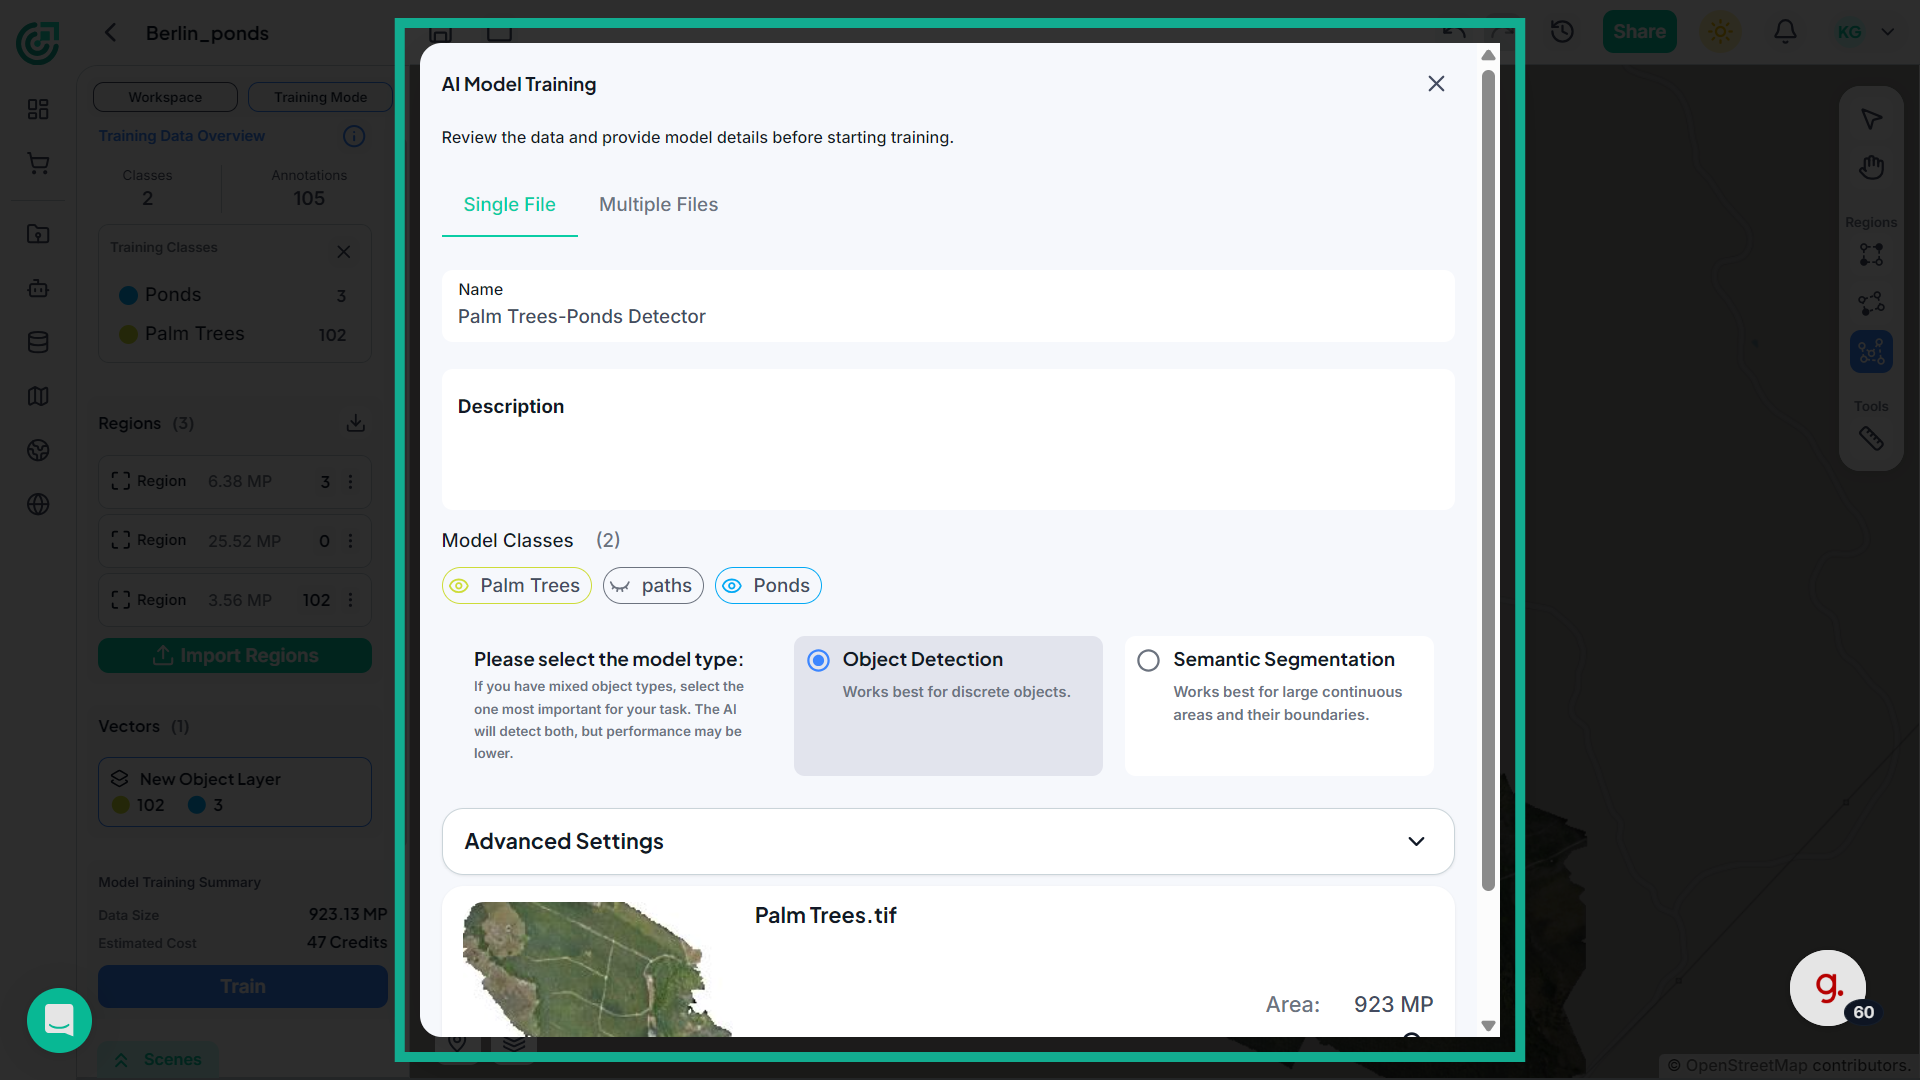Image resolution: width=1920 pixels, height=1080 pixels.
Task: Open options for the 25.52 MP region
Action: point(350,541)
